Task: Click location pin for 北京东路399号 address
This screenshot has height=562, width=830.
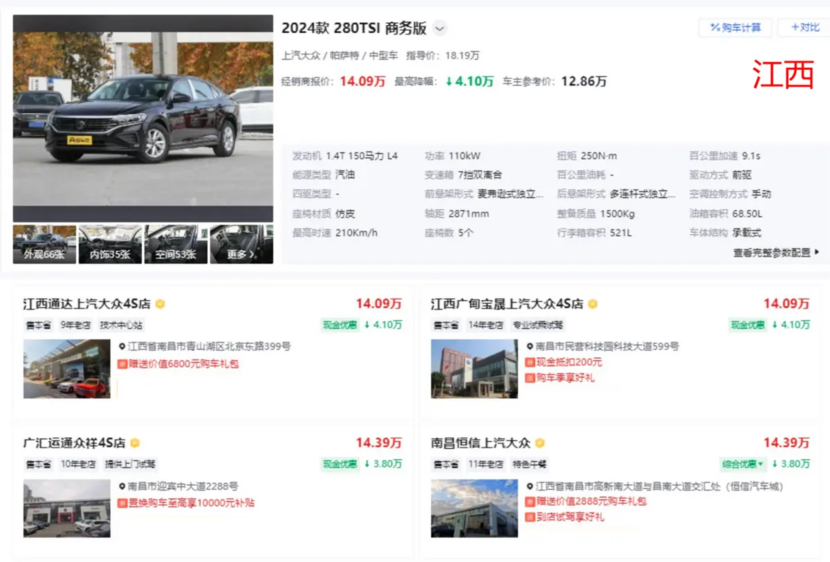Action: [x=122, y=347]
